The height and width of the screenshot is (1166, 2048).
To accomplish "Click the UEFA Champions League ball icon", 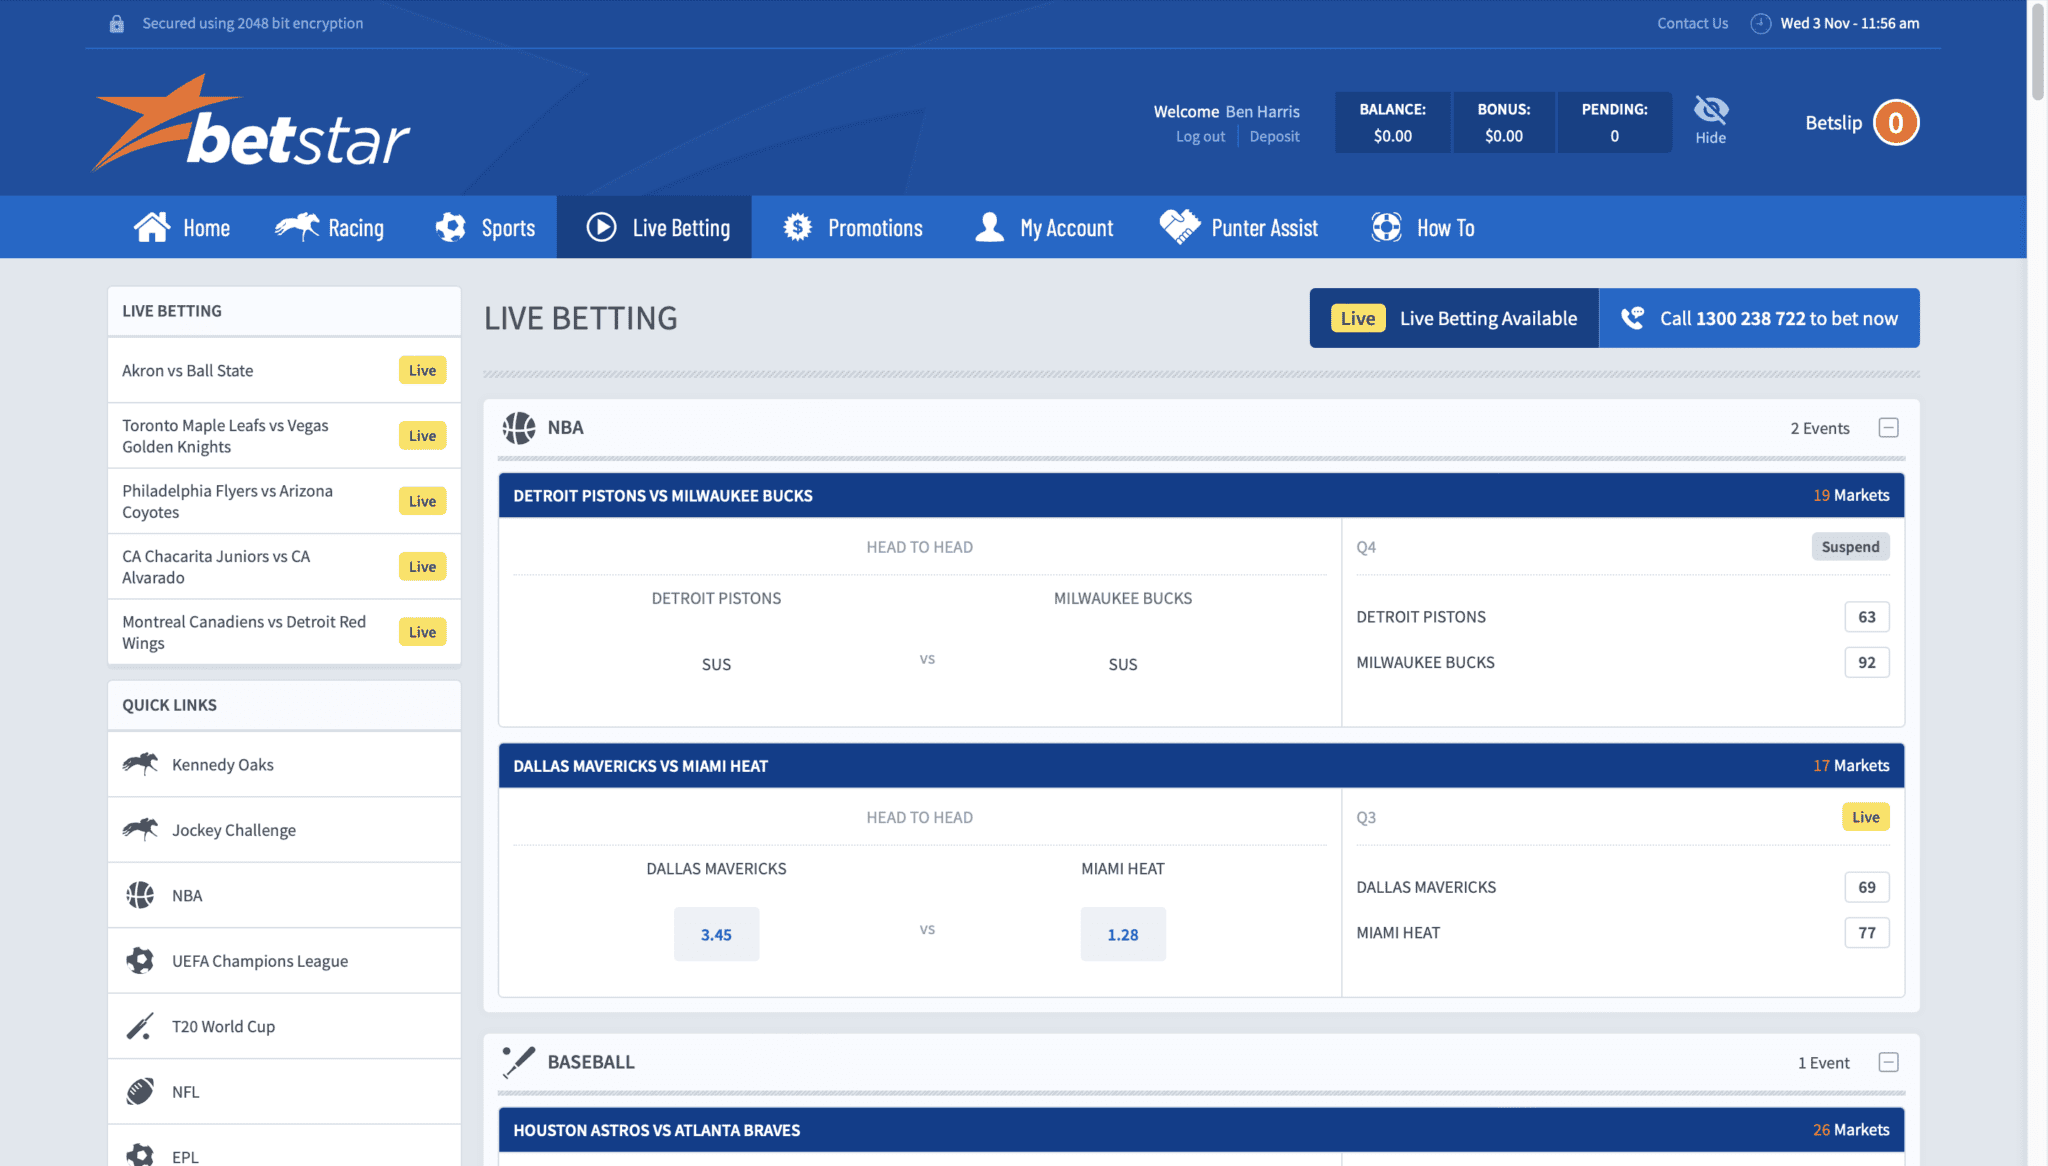I will coord(140,960).
